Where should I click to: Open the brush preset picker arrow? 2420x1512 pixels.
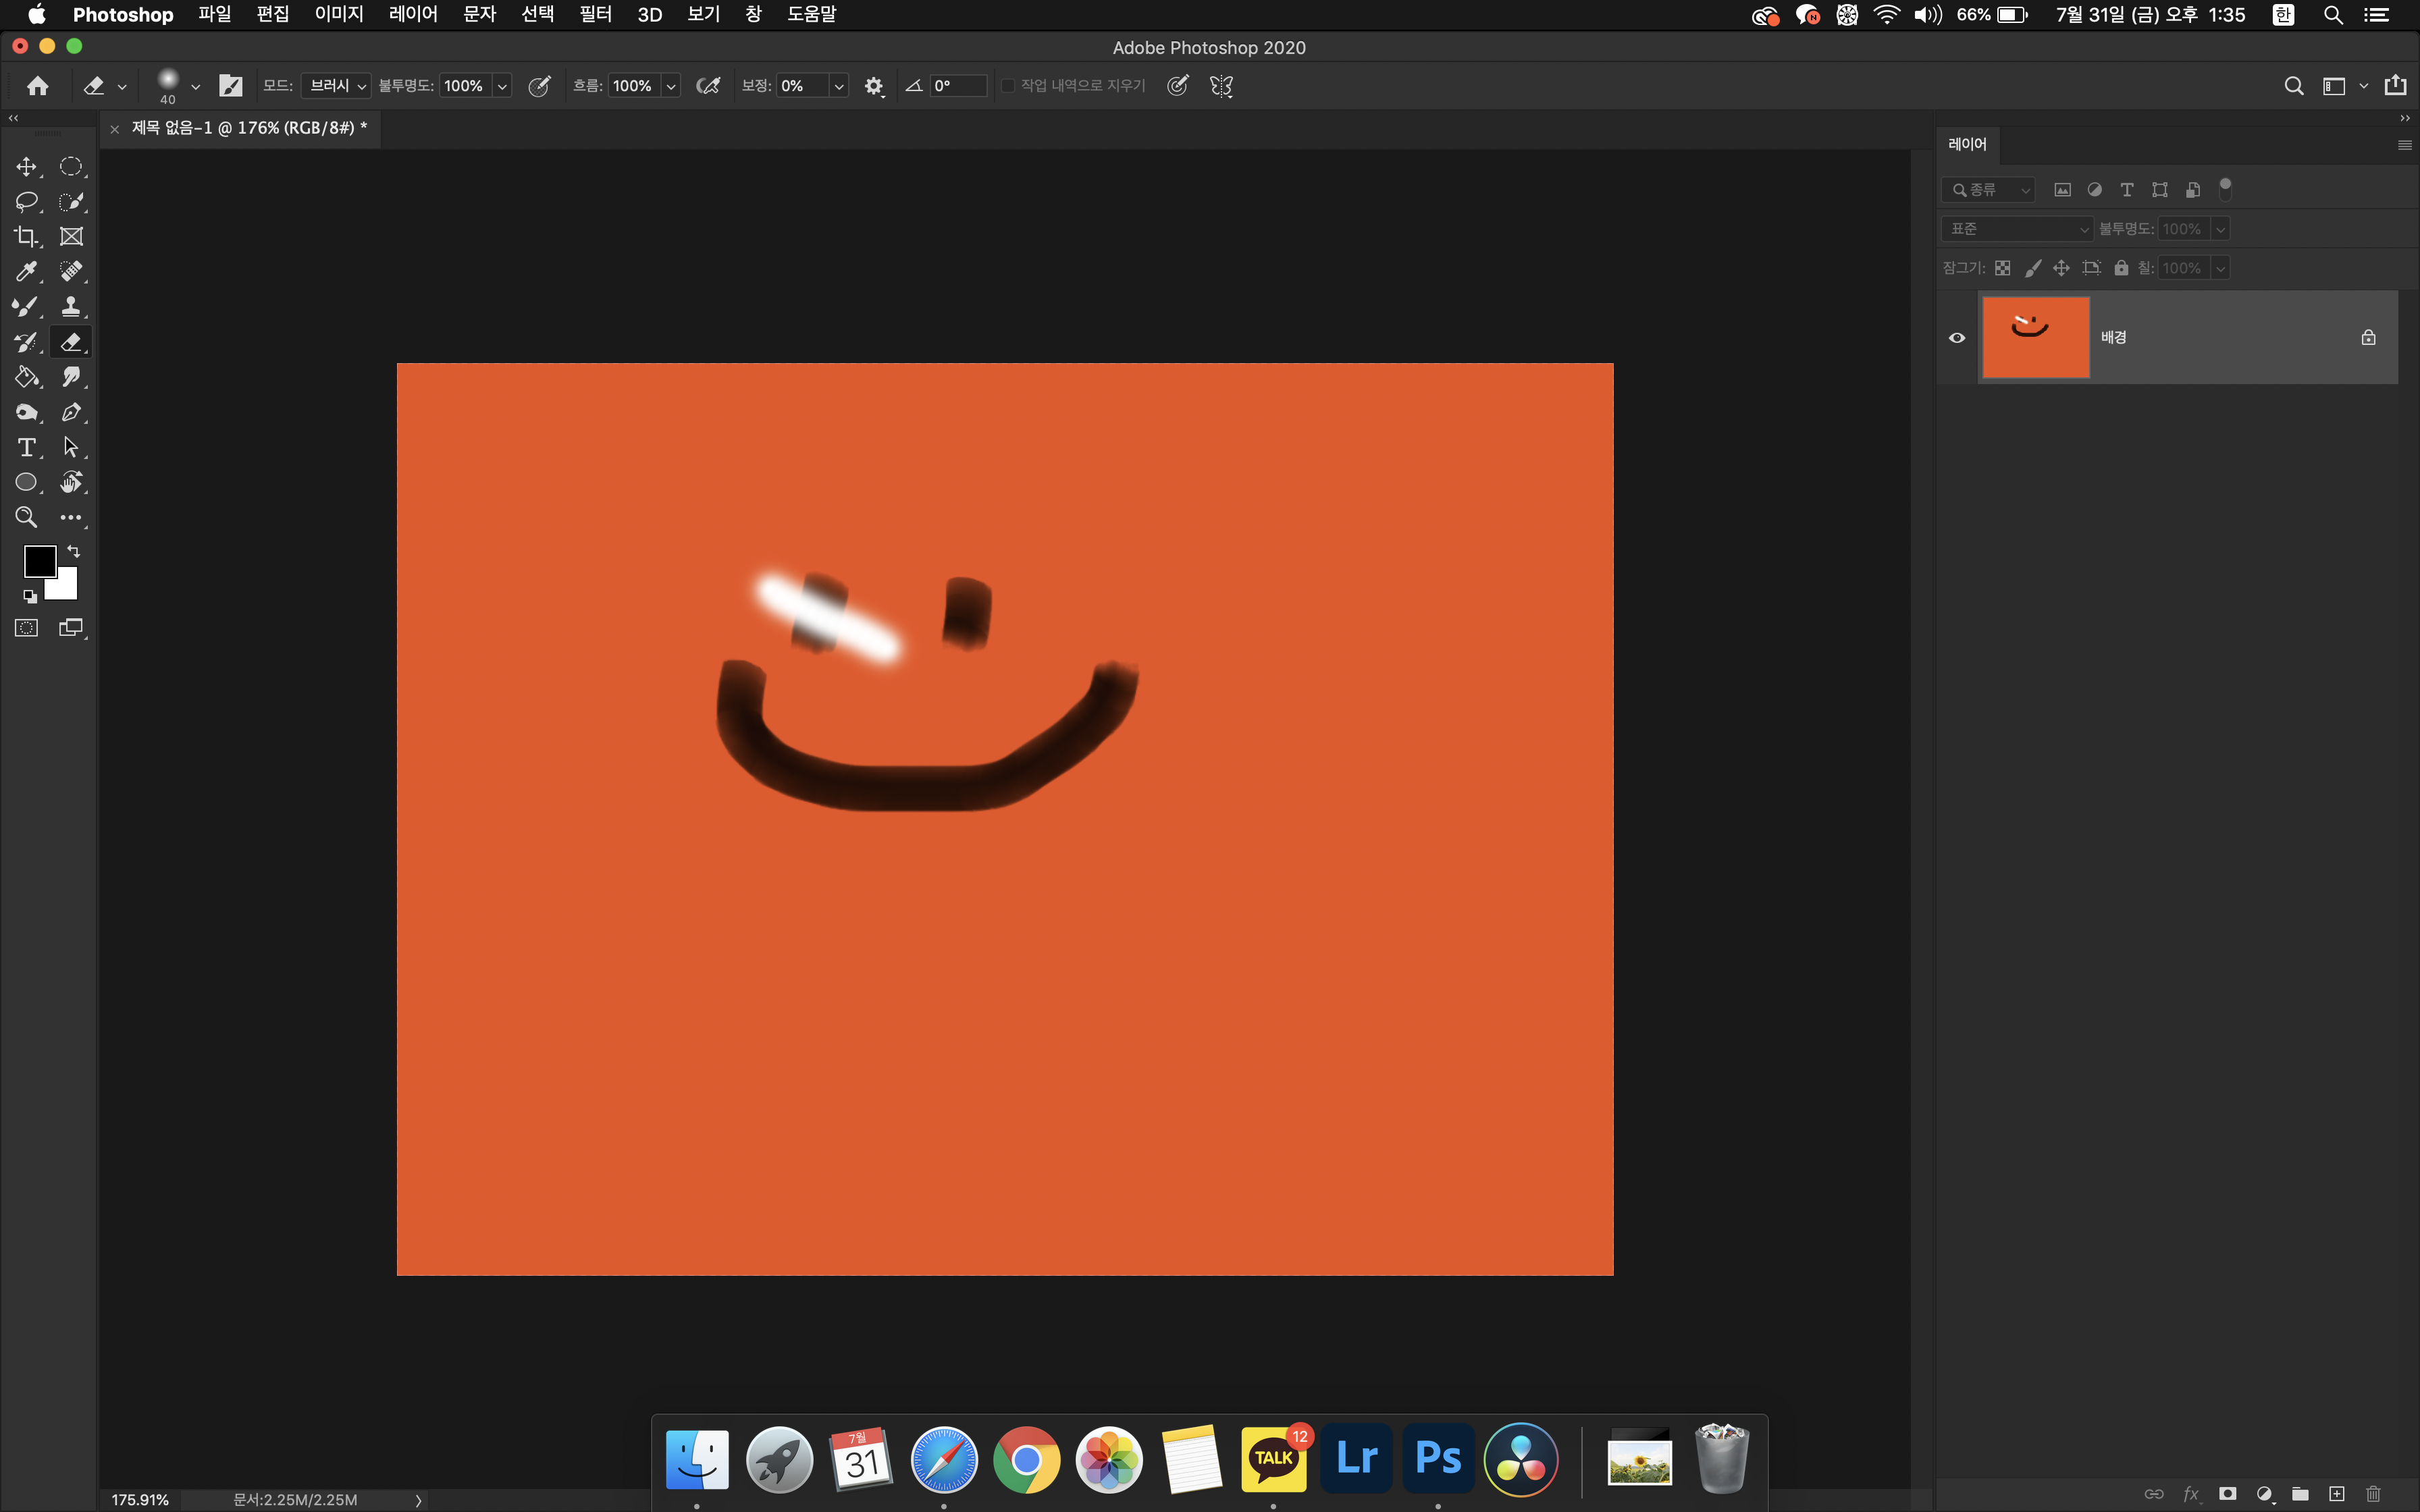(195, 86)
